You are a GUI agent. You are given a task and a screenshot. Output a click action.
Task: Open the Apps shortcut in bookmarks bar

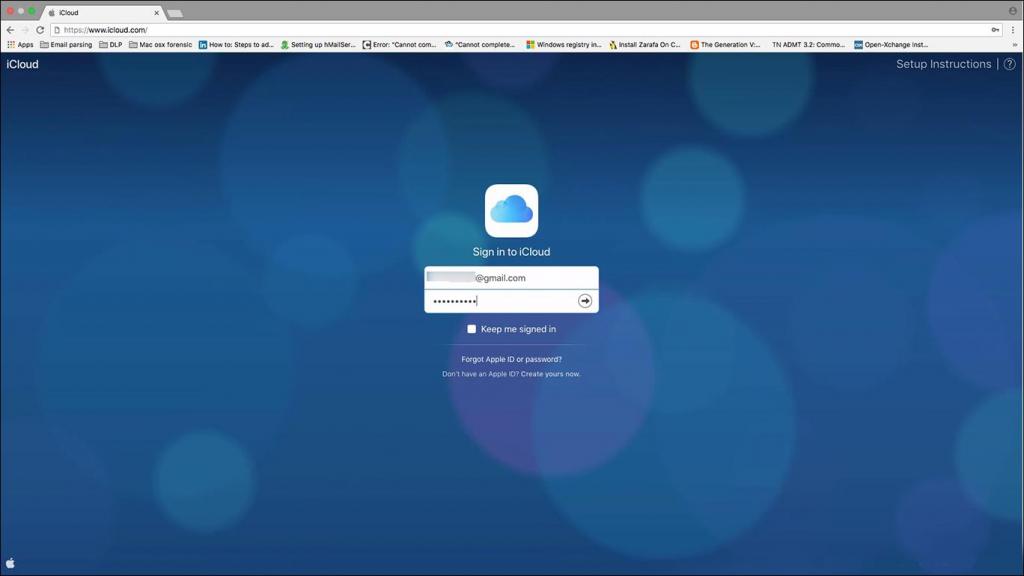click(20, 45)
